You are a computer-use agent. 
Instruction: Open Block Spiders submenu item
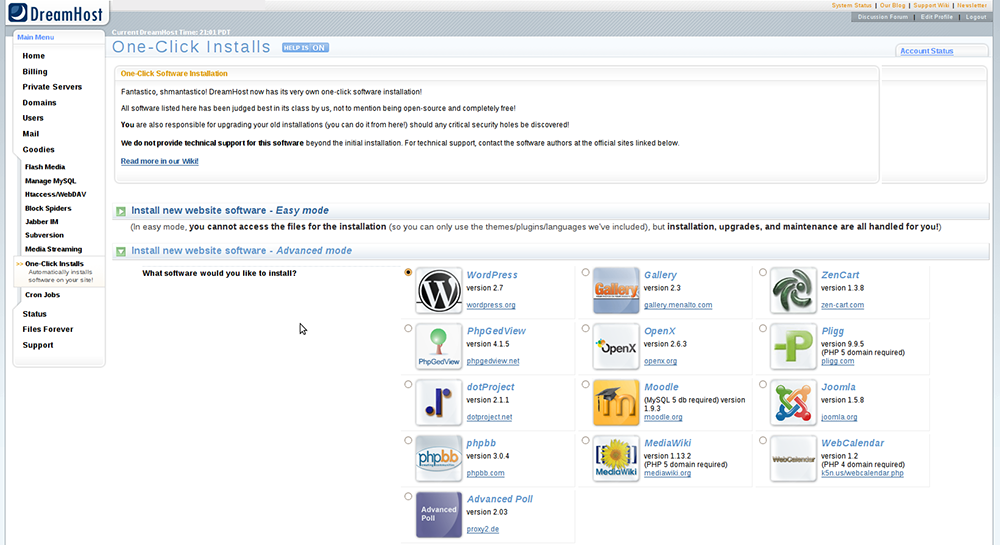click(48, 208)
